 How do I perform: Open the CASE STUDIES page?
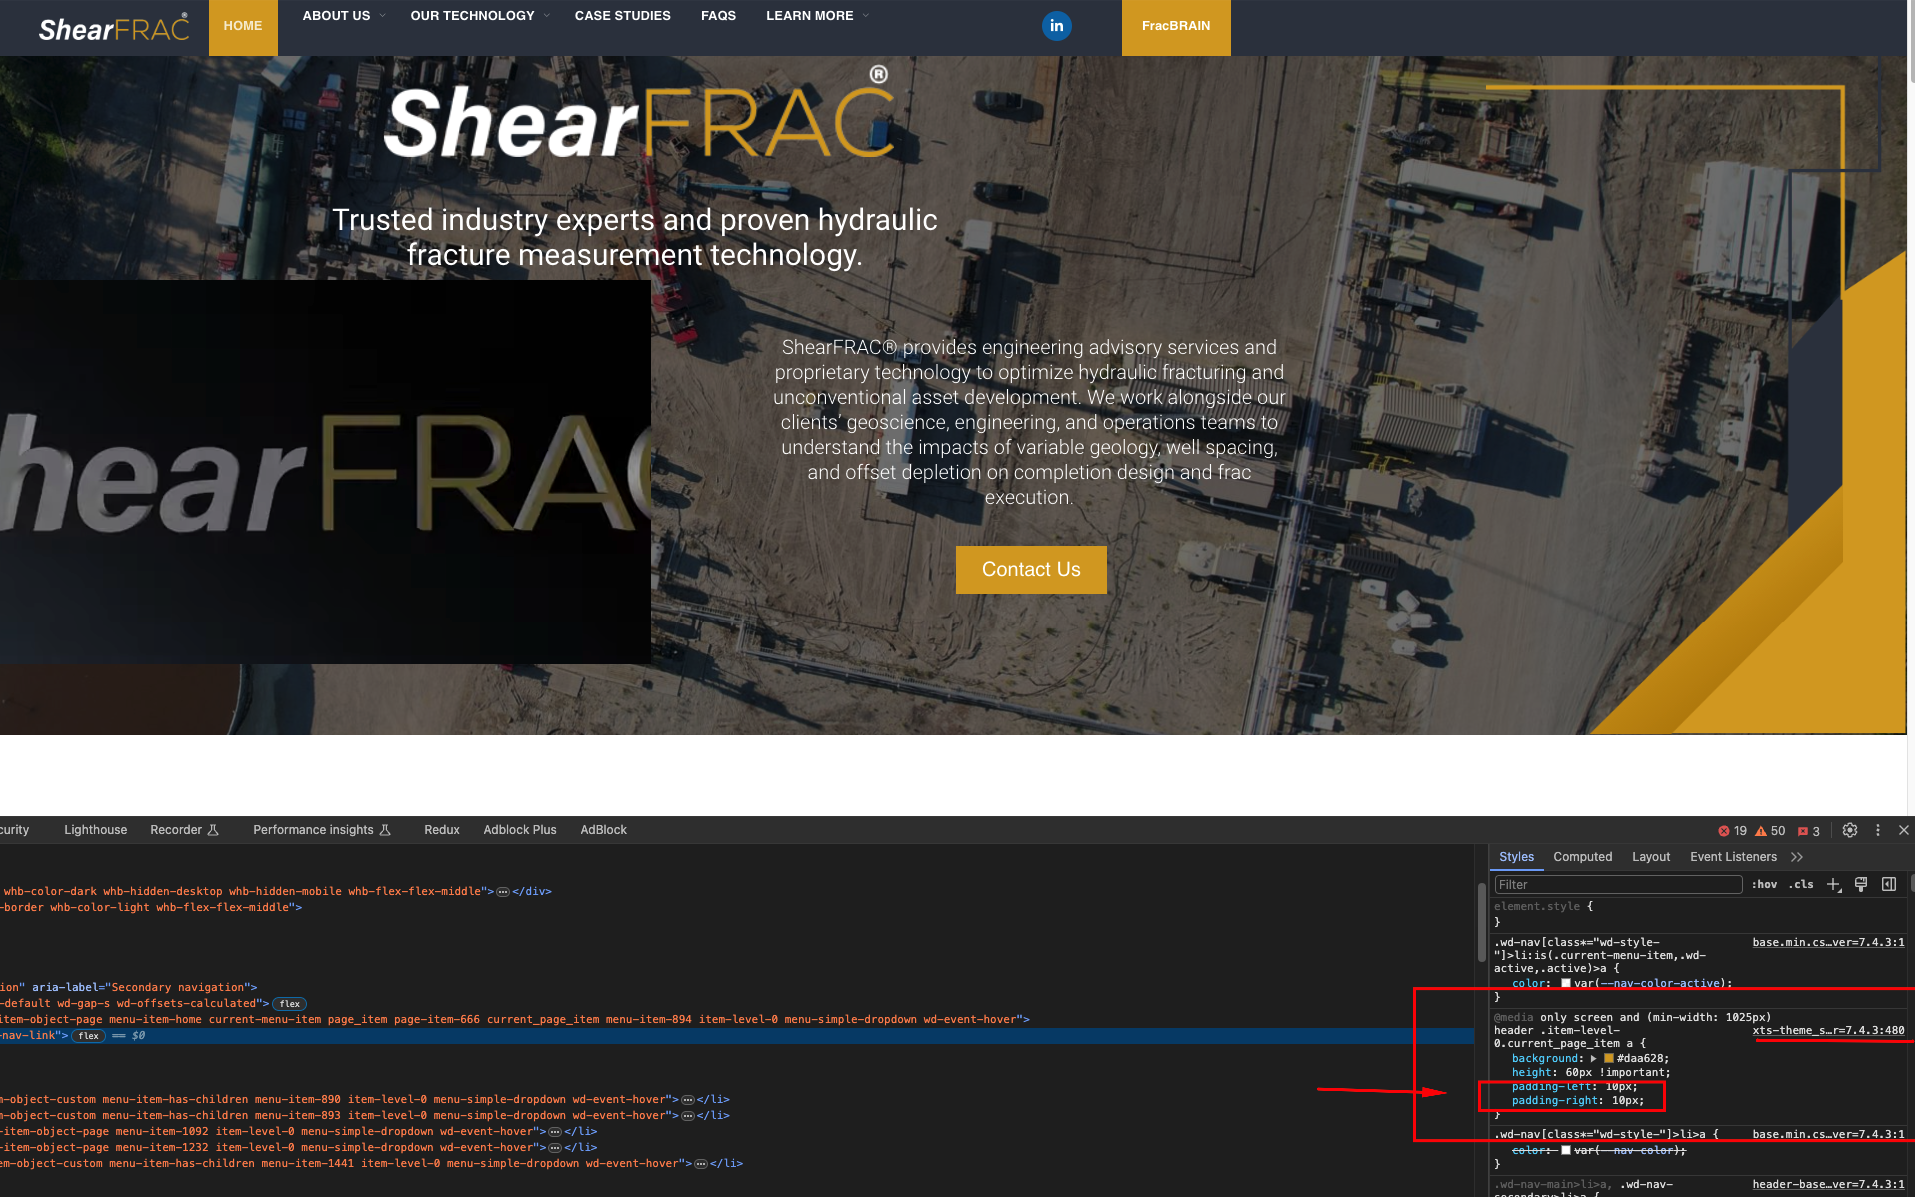(x=622, y=16)
